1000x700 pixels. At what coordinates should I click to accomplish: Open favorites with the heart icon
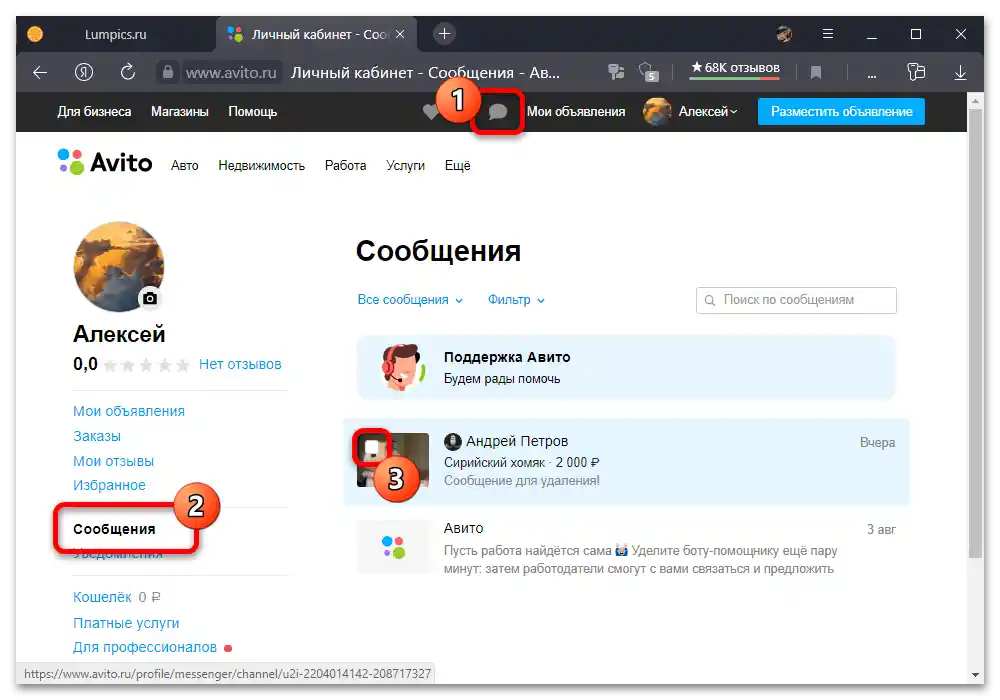pyautogui.click(x=431, y=112)
